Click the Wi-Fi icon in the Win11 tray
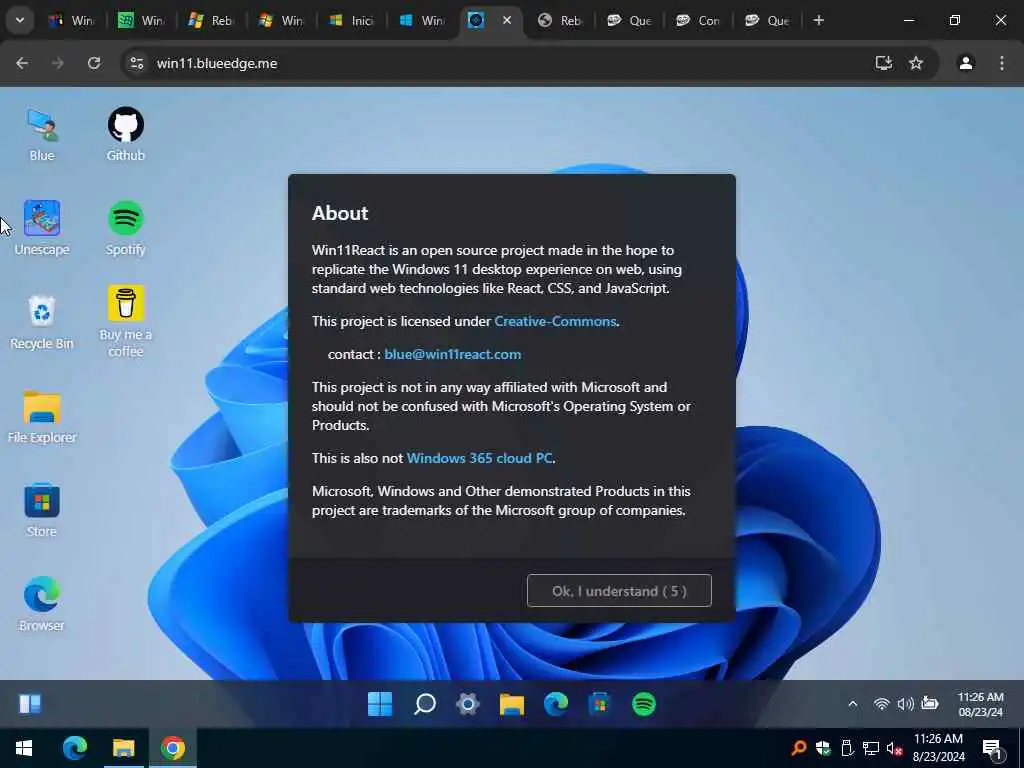Image resolution: width=1024 pixels, height=768 pixels. [x=882, y=704]
